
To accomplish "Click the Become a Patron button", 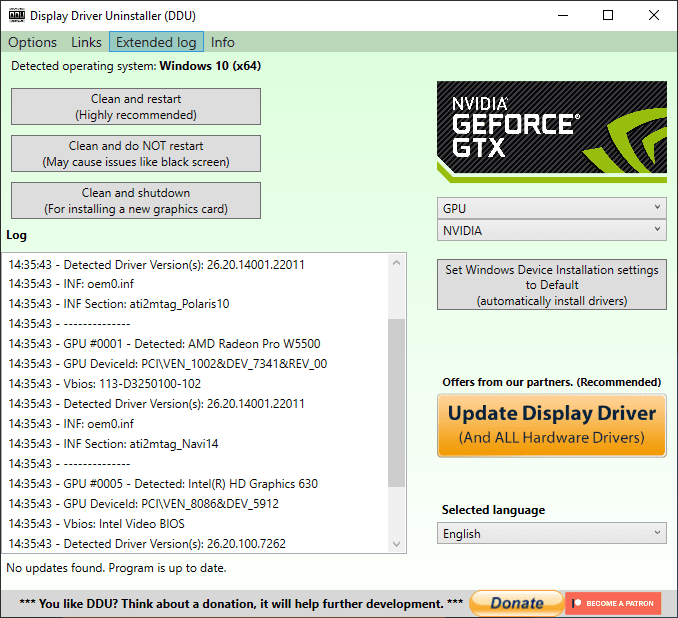I will [x=613, y=603].
